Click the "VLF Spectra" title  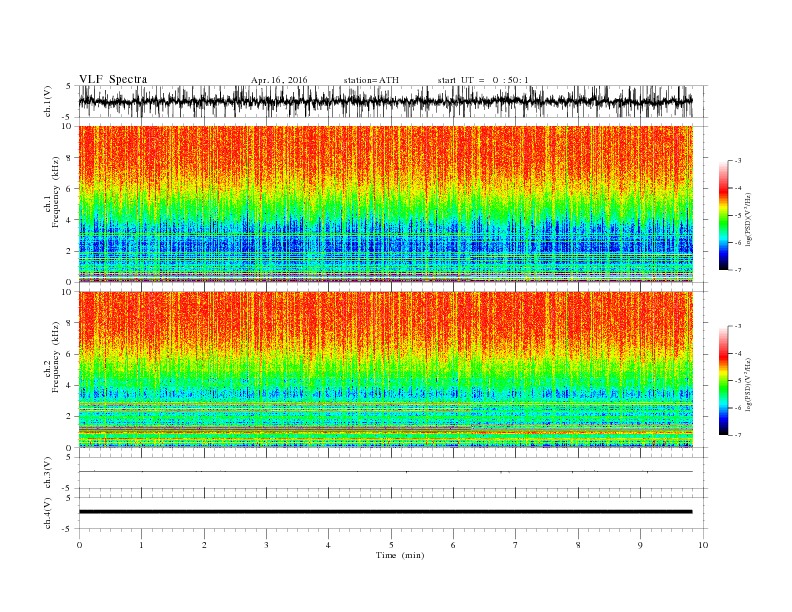(x=113, y=79)
